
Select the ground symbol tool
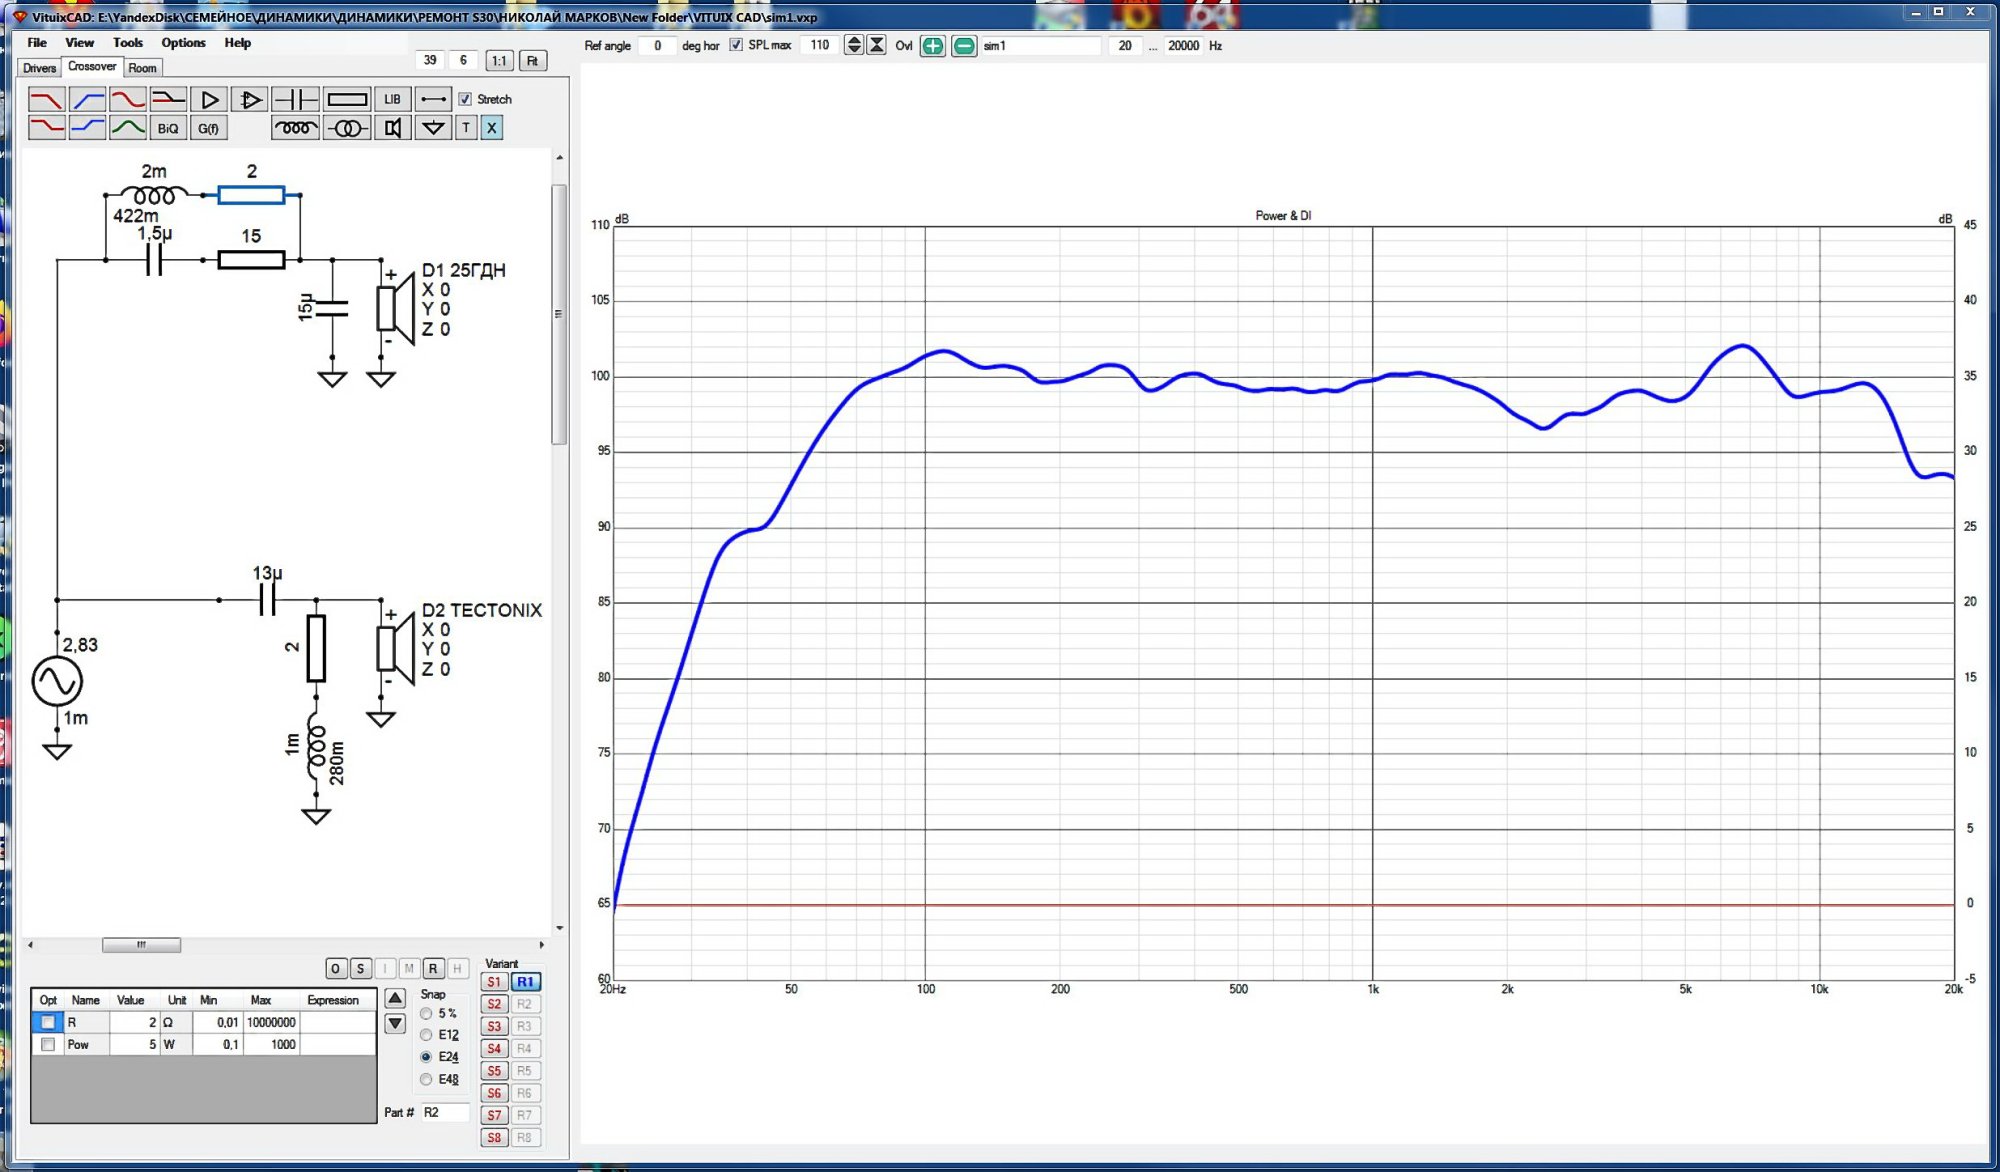point(433,128)
